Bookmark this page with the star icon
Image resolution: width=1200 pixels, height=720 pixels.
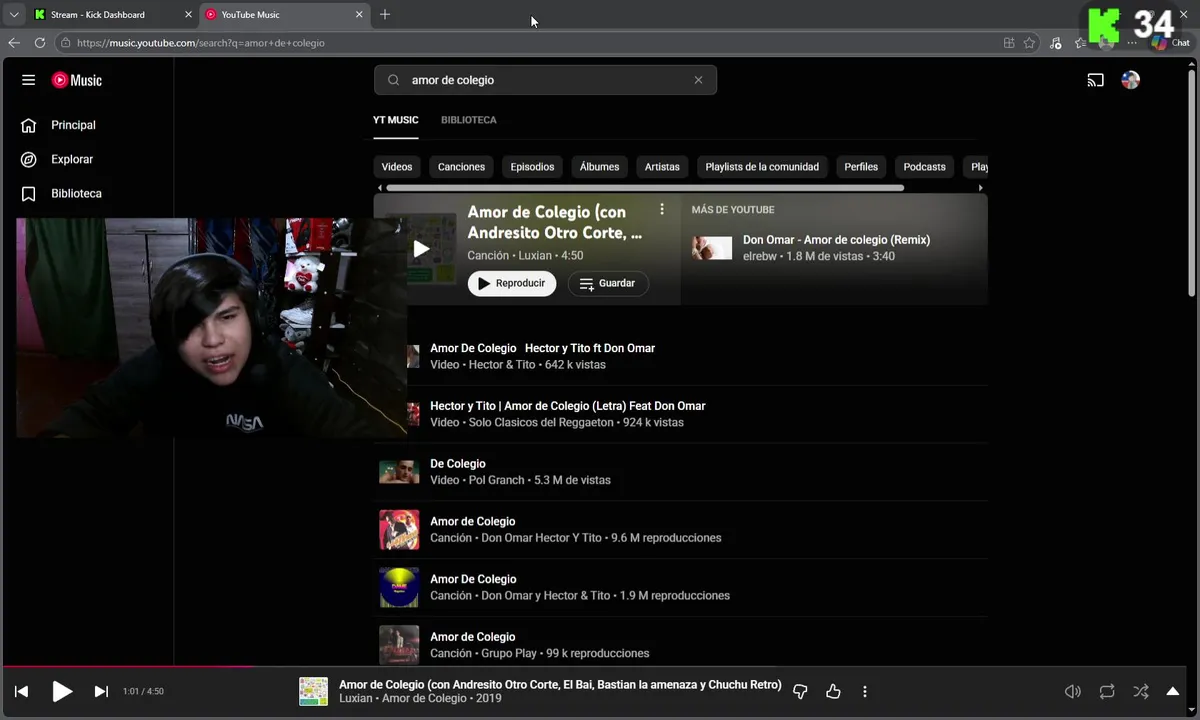[x=1029, y=43]
